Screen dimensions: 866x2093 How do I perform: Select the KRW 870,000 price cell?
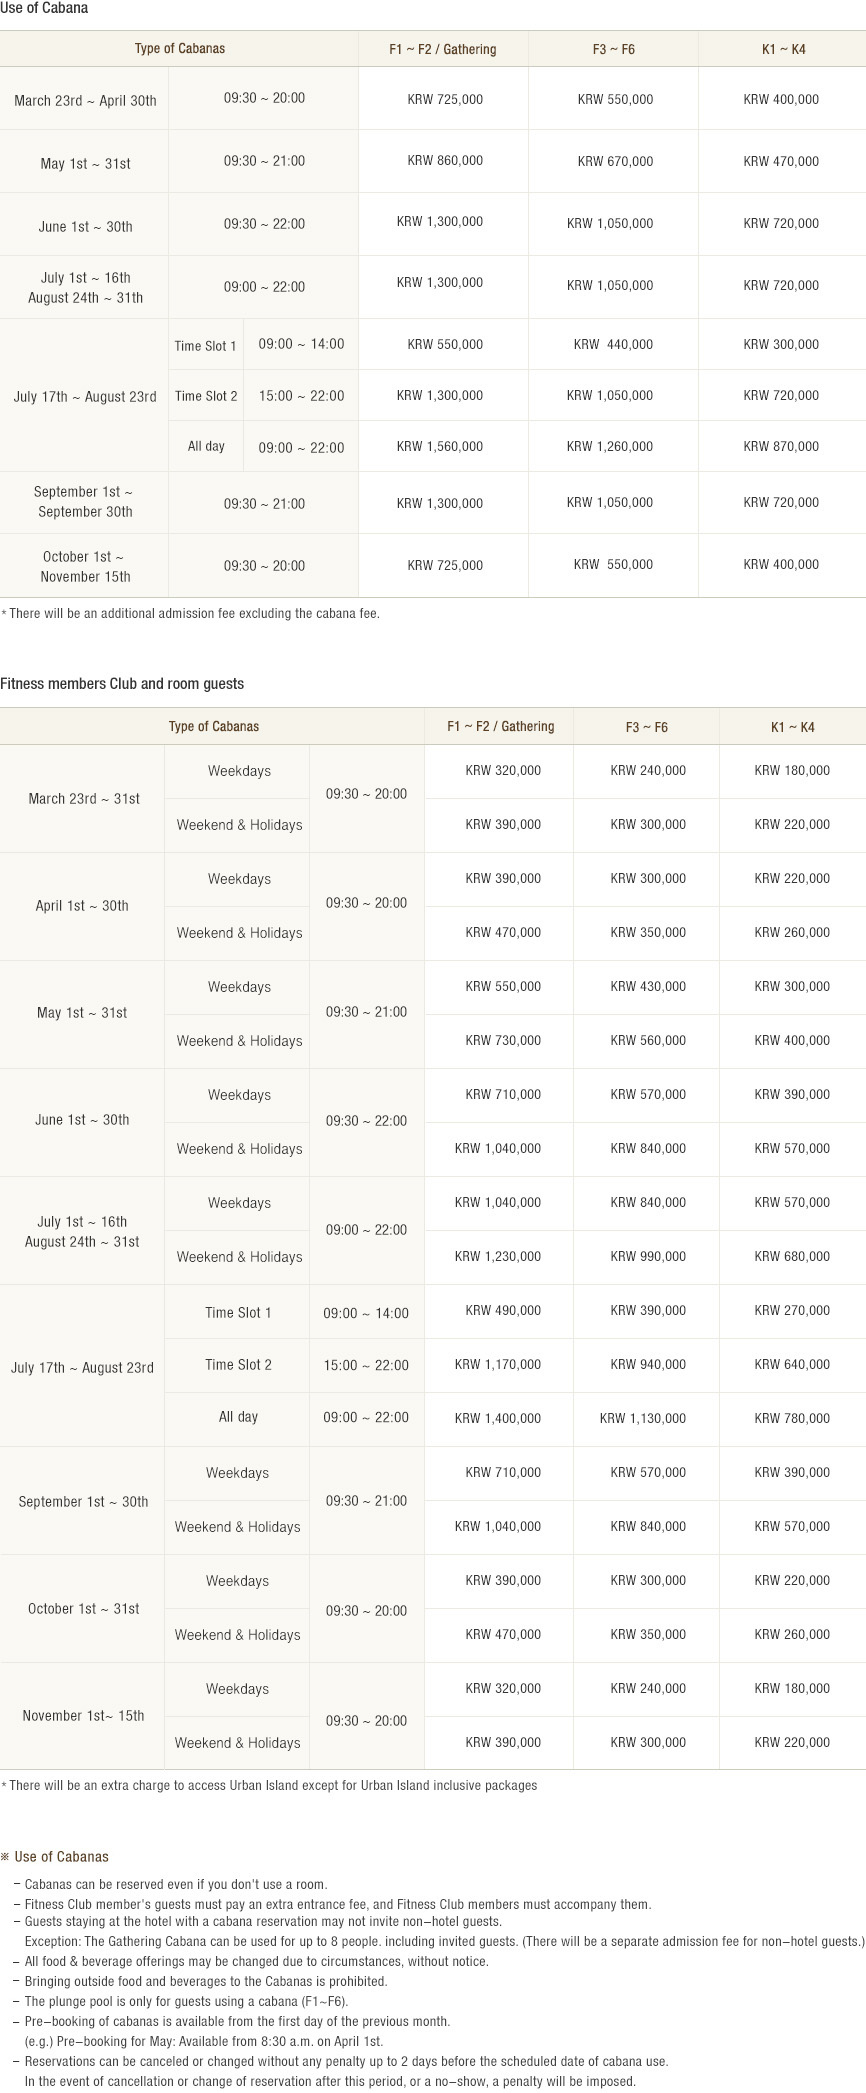pos(781,447)
